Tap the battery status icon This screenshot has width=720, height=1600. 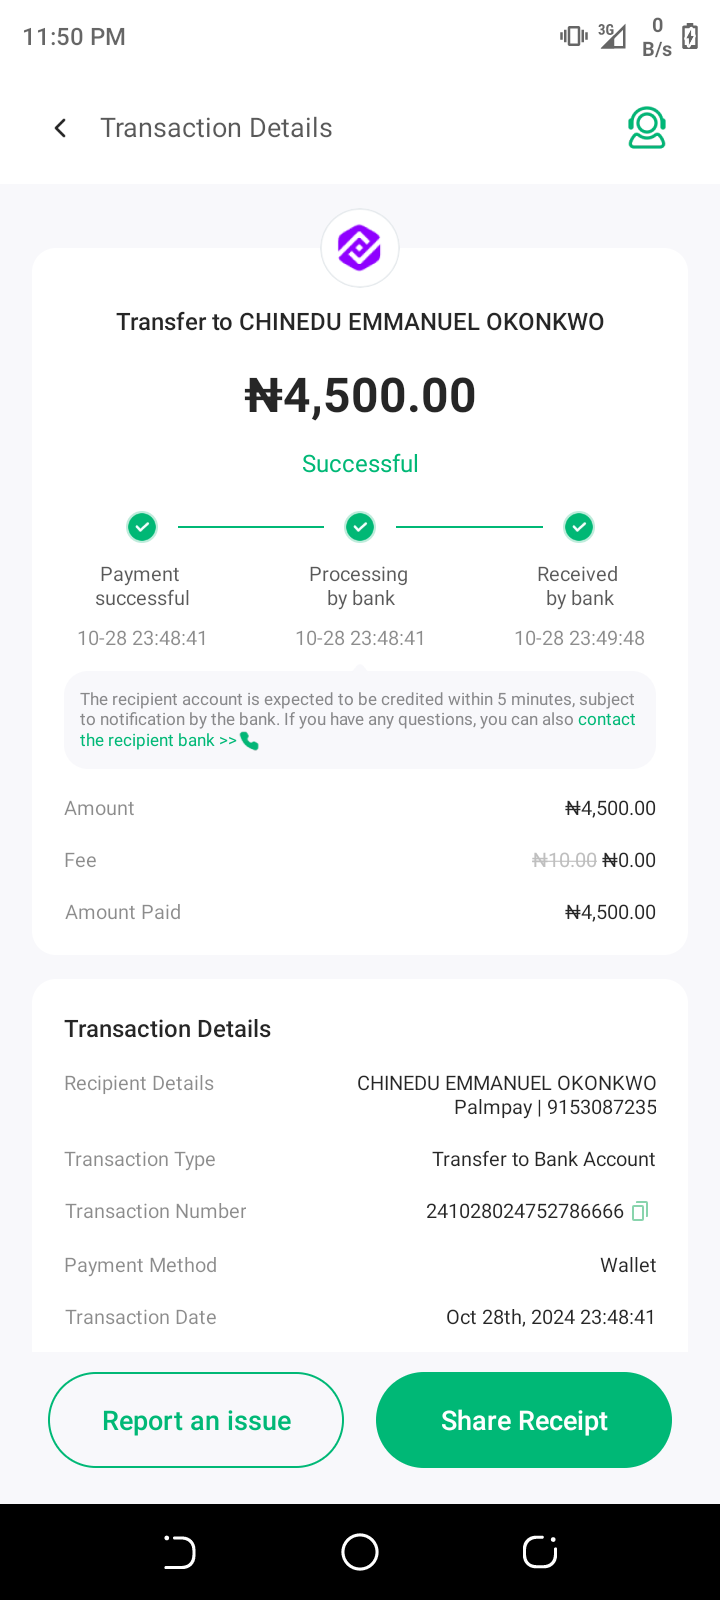tap(690, 37)
